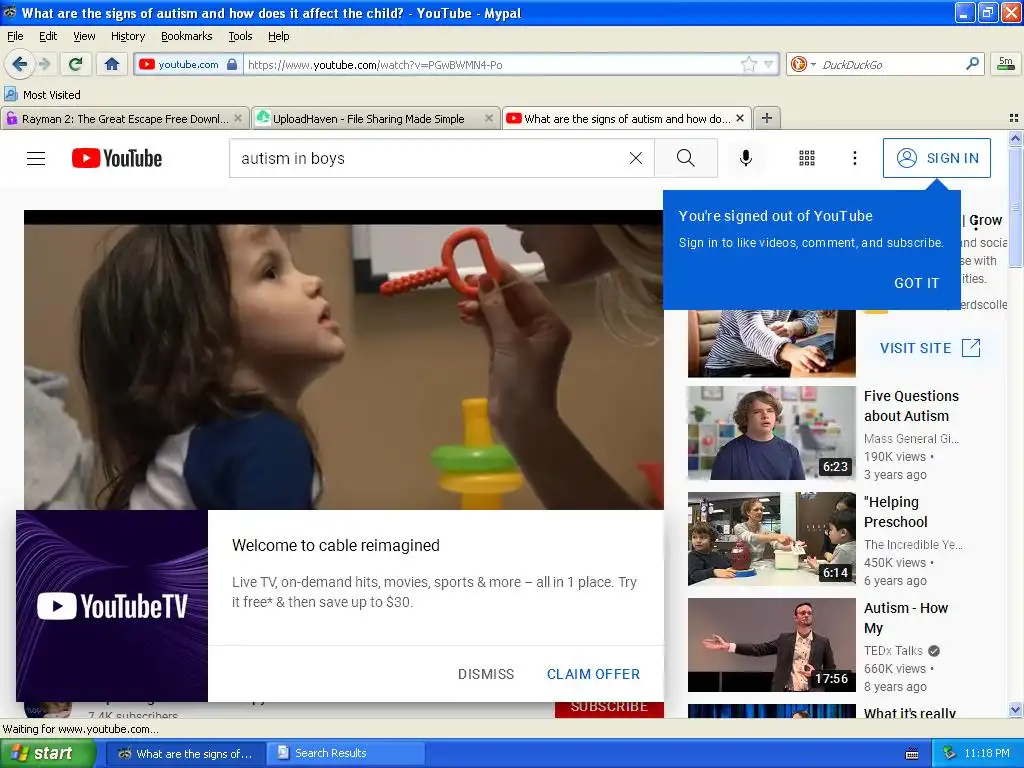
Task: Clear the YouTube search query with X
Action: (x=635, y=158)
